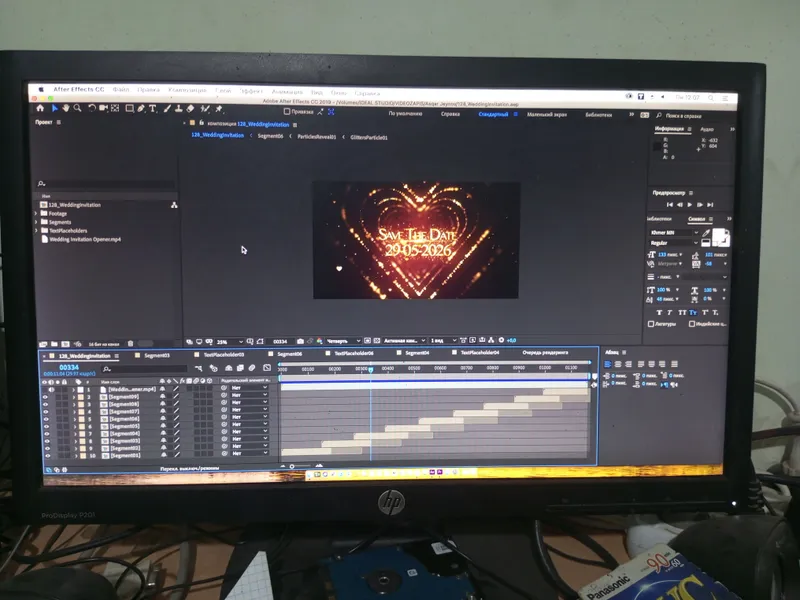Open the Очередь рендеринга tab
This screenshot has width=800, height=600.
coord(545,353)
